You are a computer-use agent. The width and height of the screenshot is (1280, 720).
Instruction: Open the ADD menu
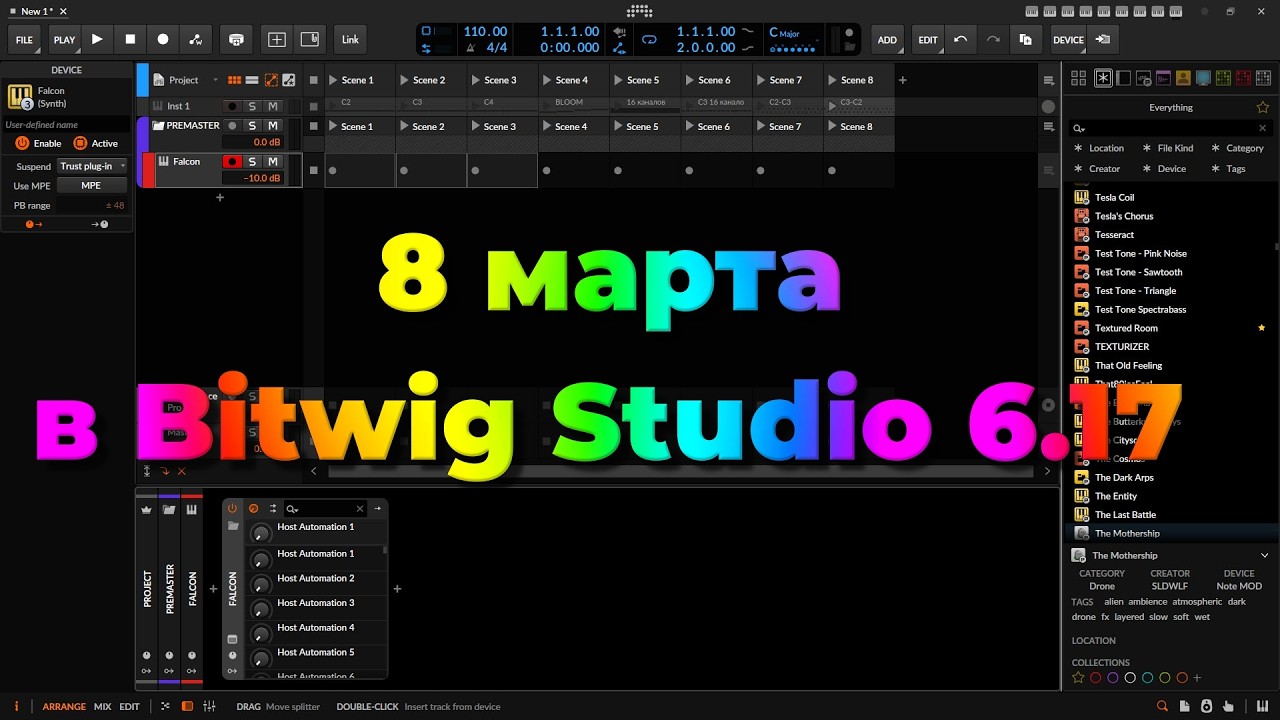coord(887,40)
